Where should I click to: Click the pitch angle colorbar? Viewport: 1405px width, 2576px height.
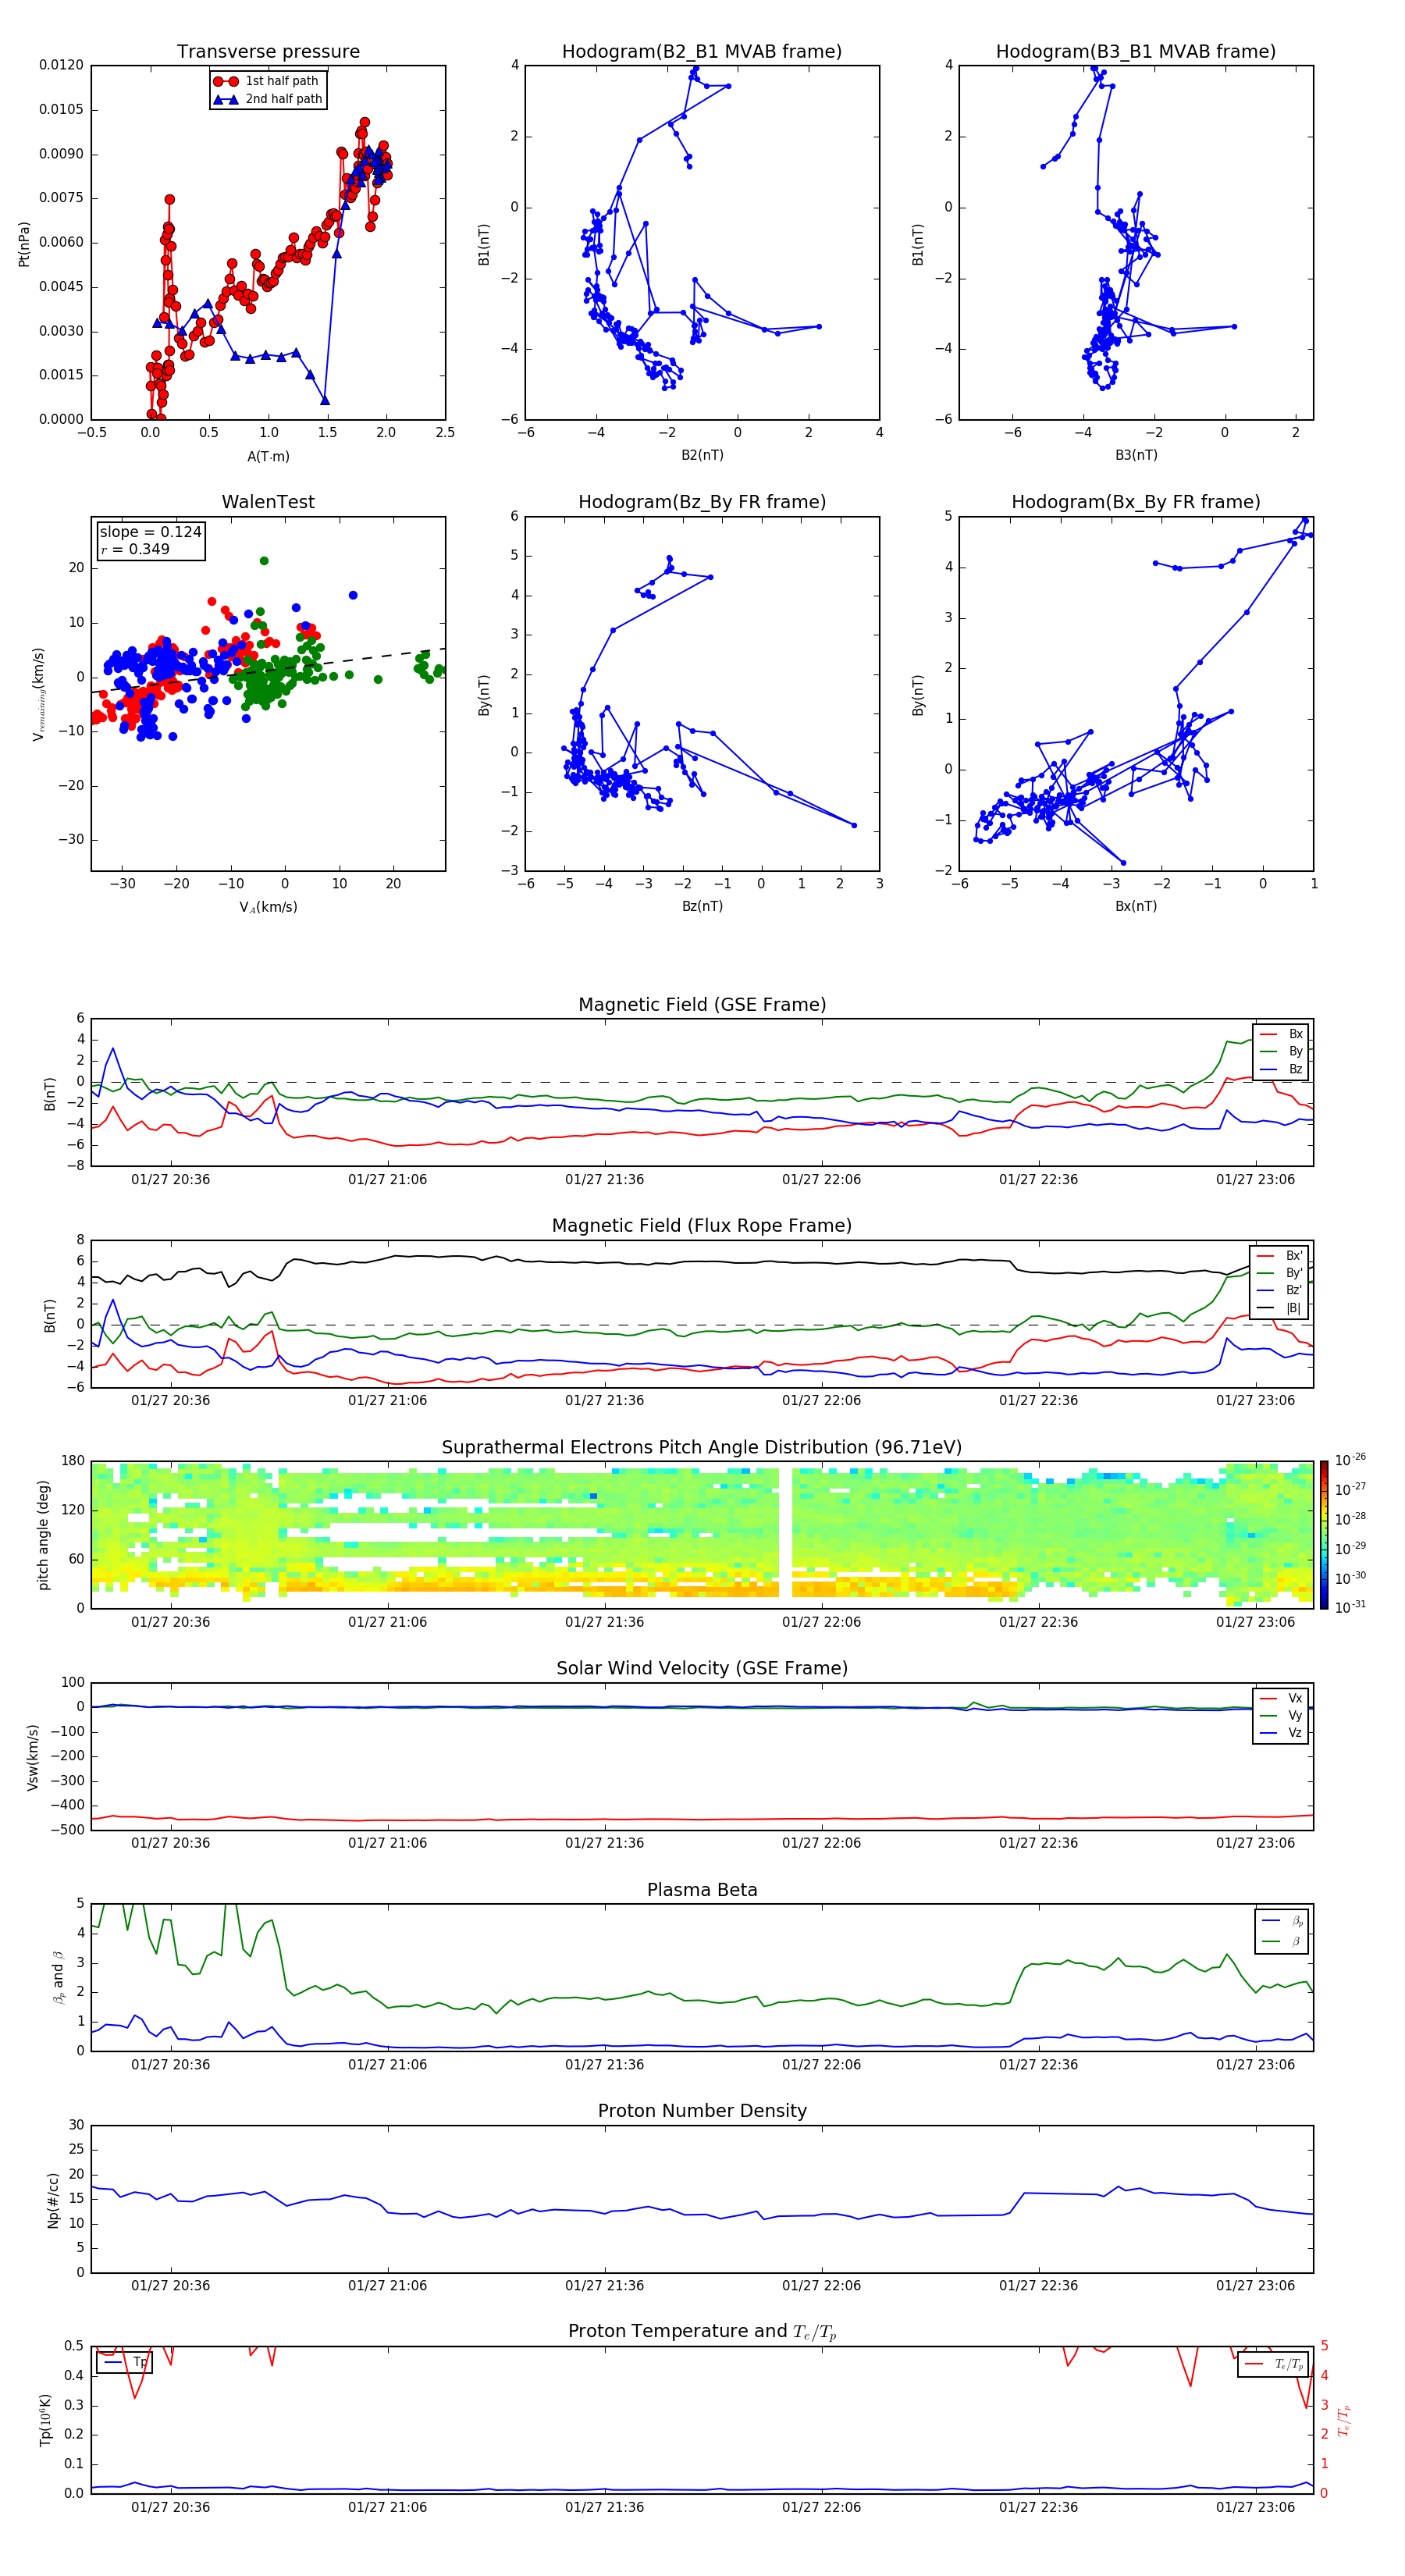point(1324,1535)
